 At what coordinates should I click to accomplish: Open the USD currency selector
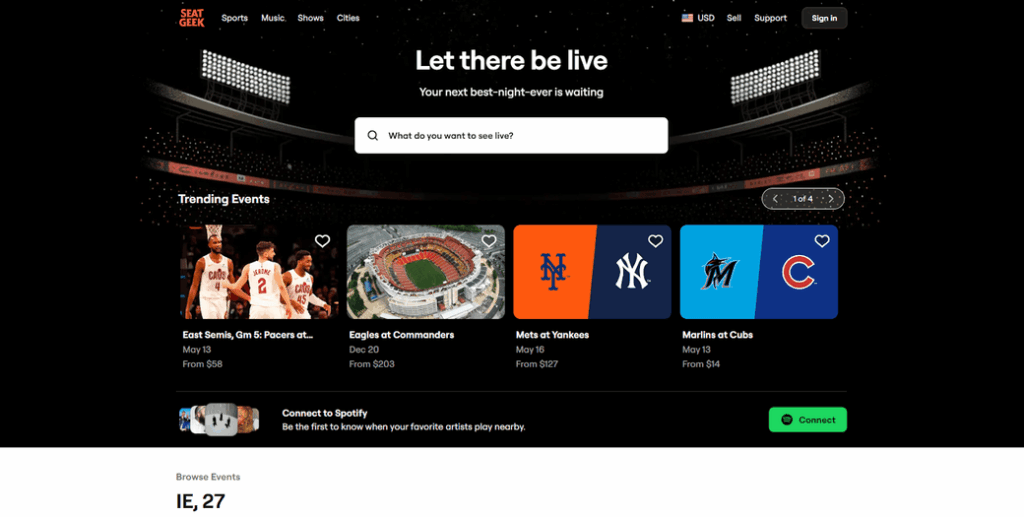pos(706,18)
